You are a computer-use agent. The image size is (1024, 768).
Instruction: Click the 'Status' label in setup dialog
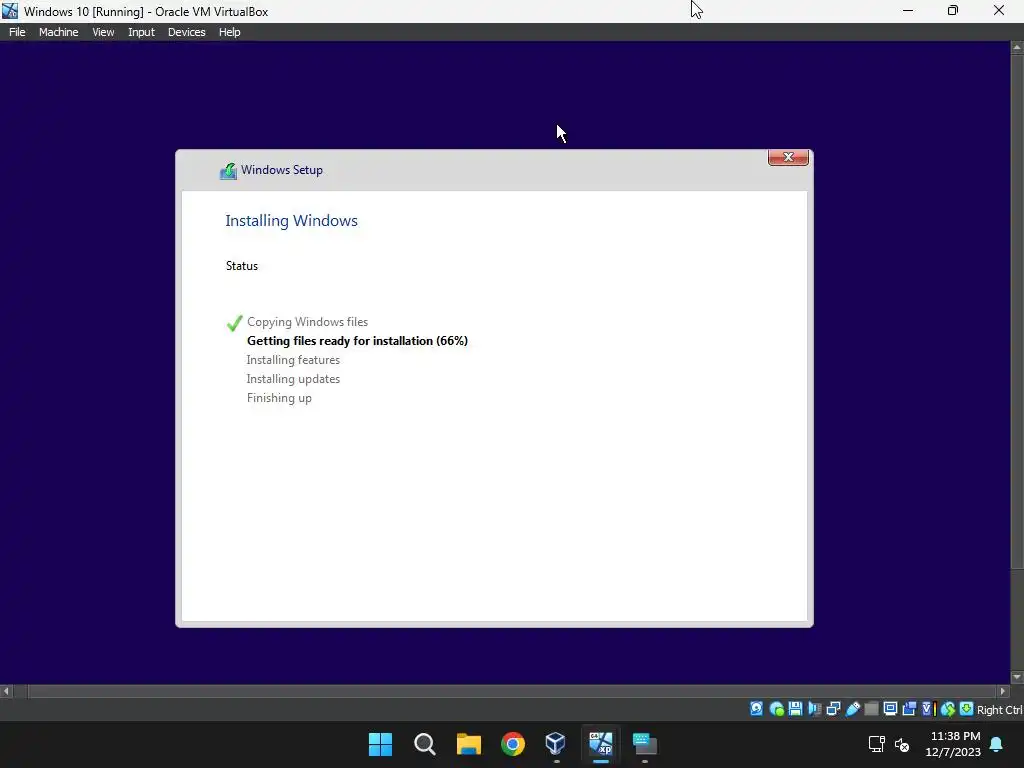coord(242,266)
